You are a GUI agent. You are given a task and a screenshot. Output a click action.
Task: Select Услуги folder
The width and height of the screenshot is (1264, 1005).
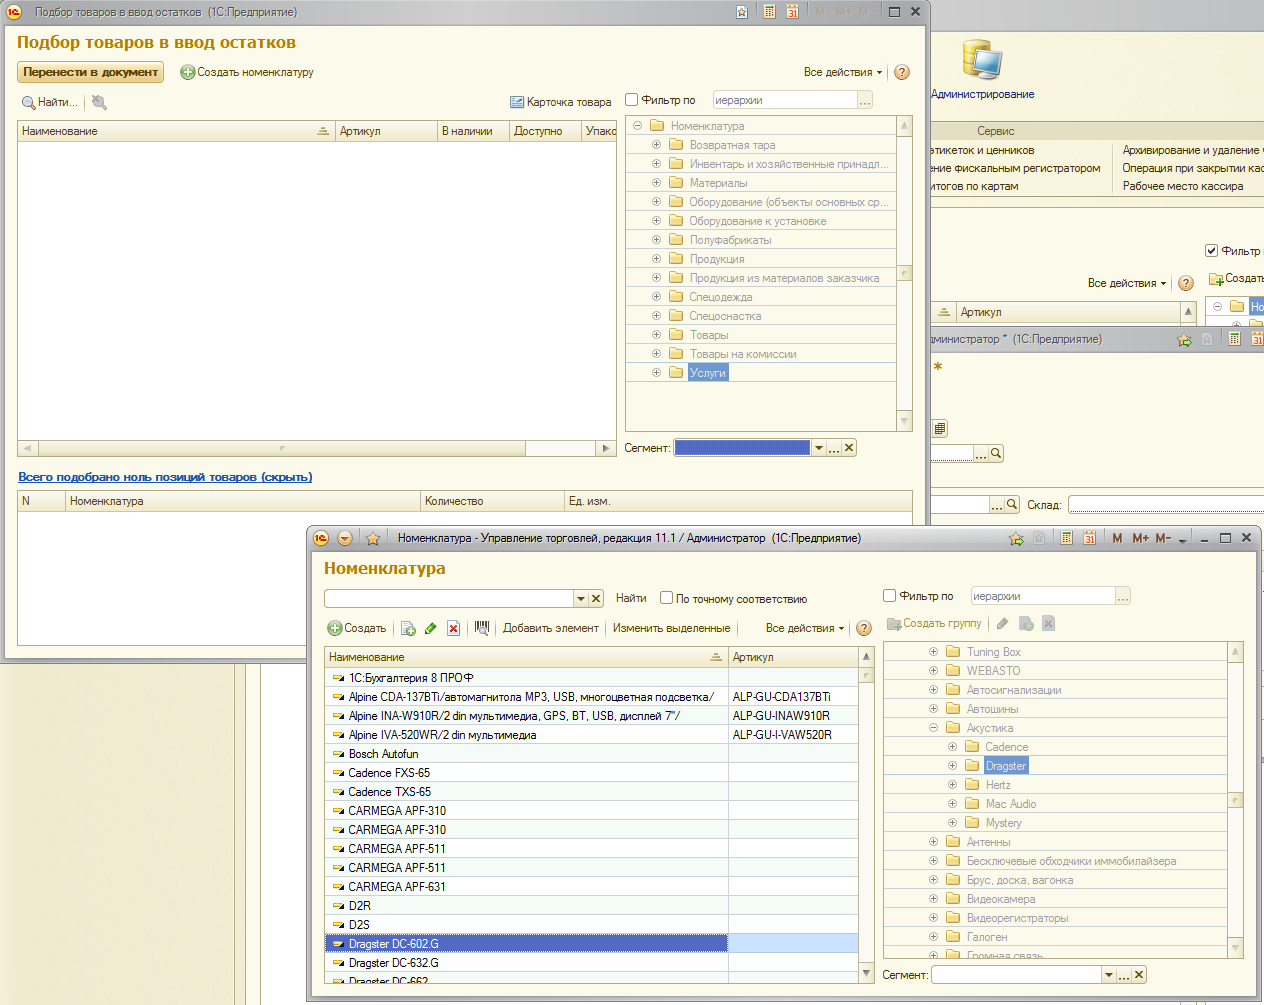(x=708, y=373)
